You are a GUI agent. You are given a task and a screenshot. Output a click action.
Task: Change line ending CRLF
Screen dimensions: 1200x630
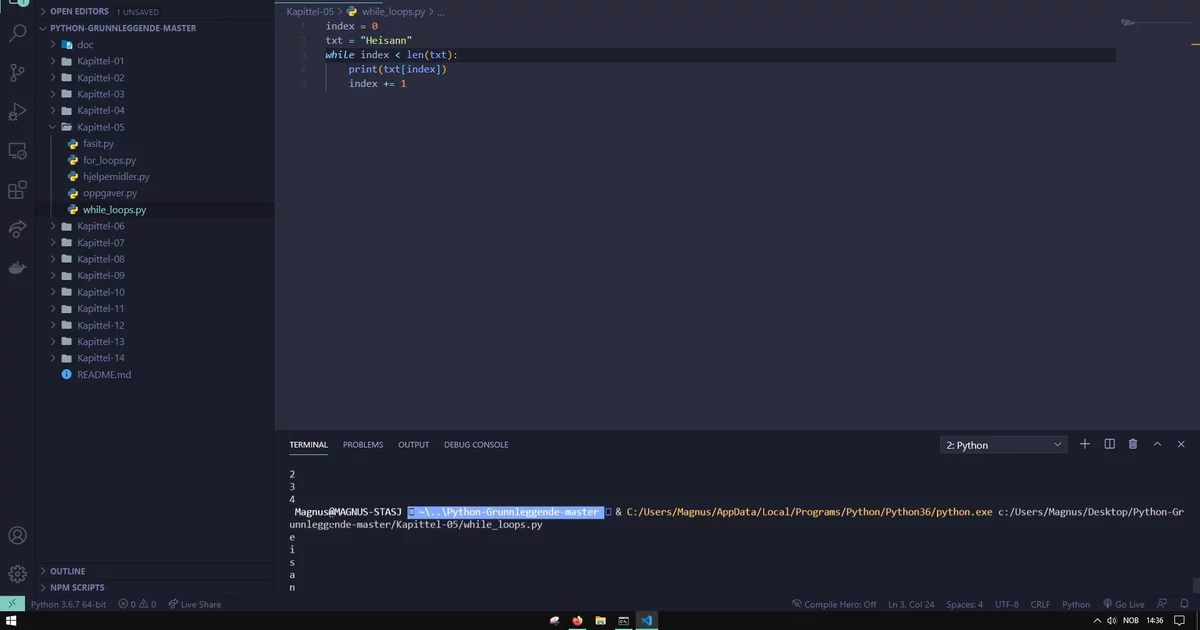[1041, 604]
